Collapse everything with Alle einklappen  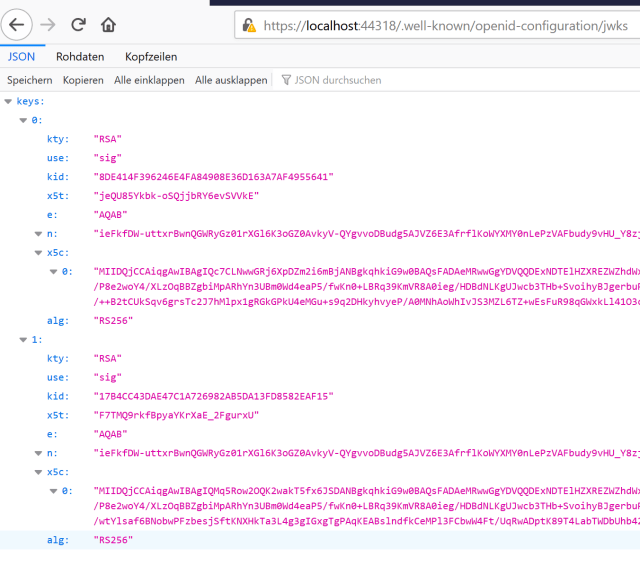tap(149, 80)
